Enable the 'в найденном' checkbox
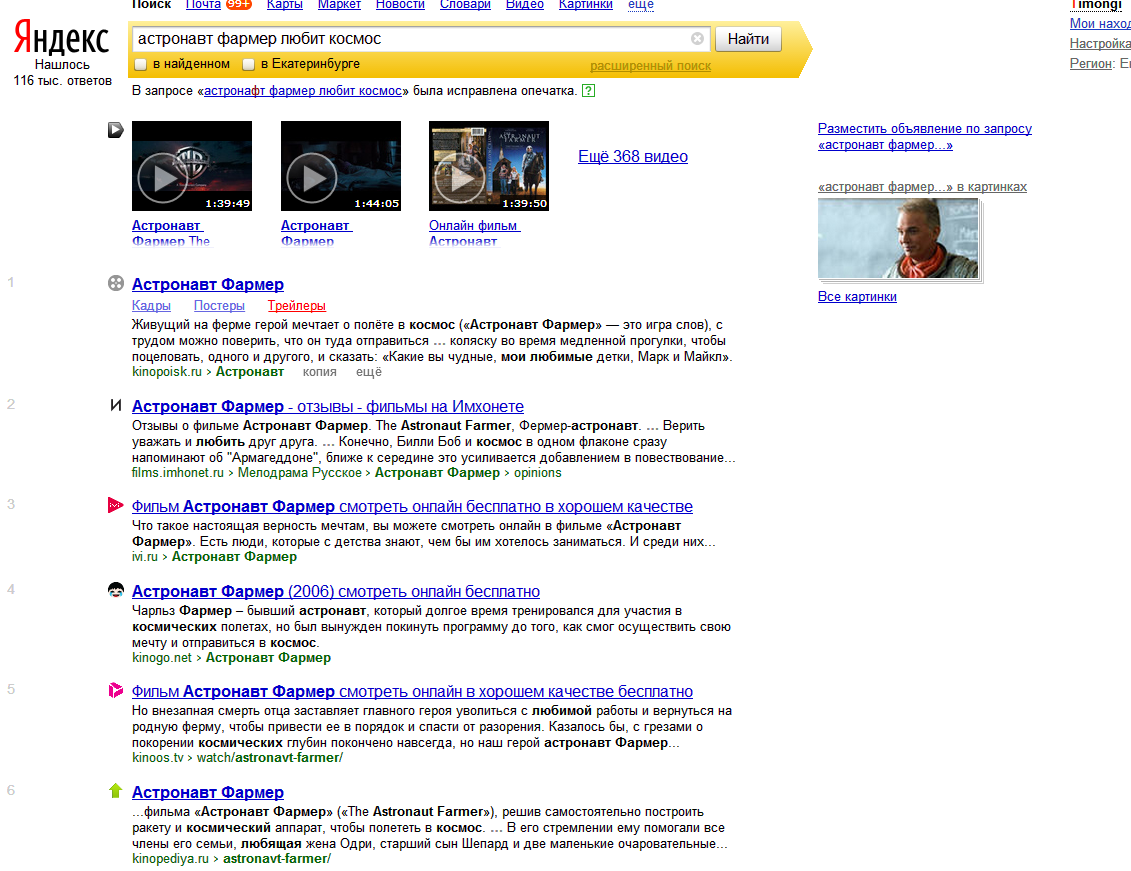This screenshot has height=871, width=1131. point(141,64)
